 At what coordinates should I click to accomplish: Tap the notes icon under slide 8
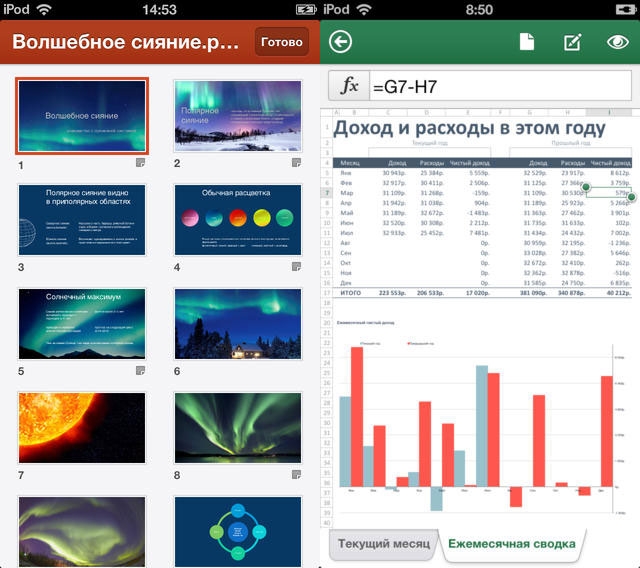click(297, 474)
